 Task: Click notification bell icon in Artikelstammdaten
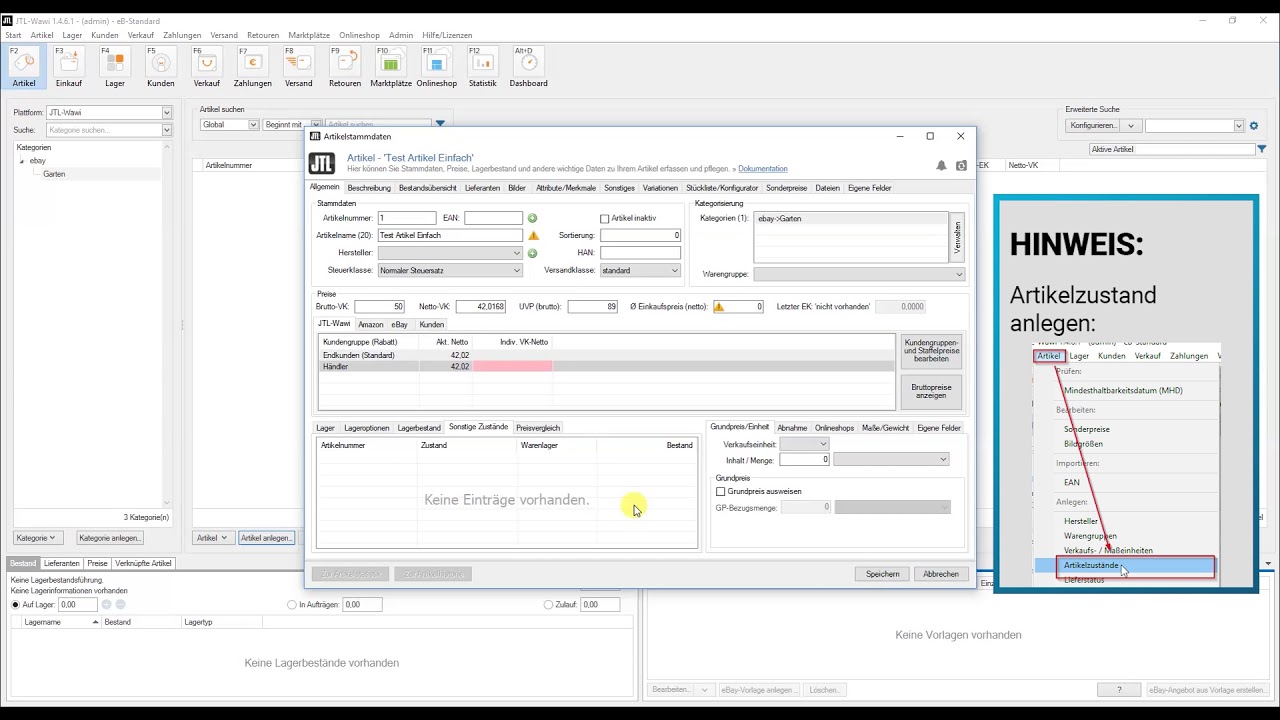(941, 166)
